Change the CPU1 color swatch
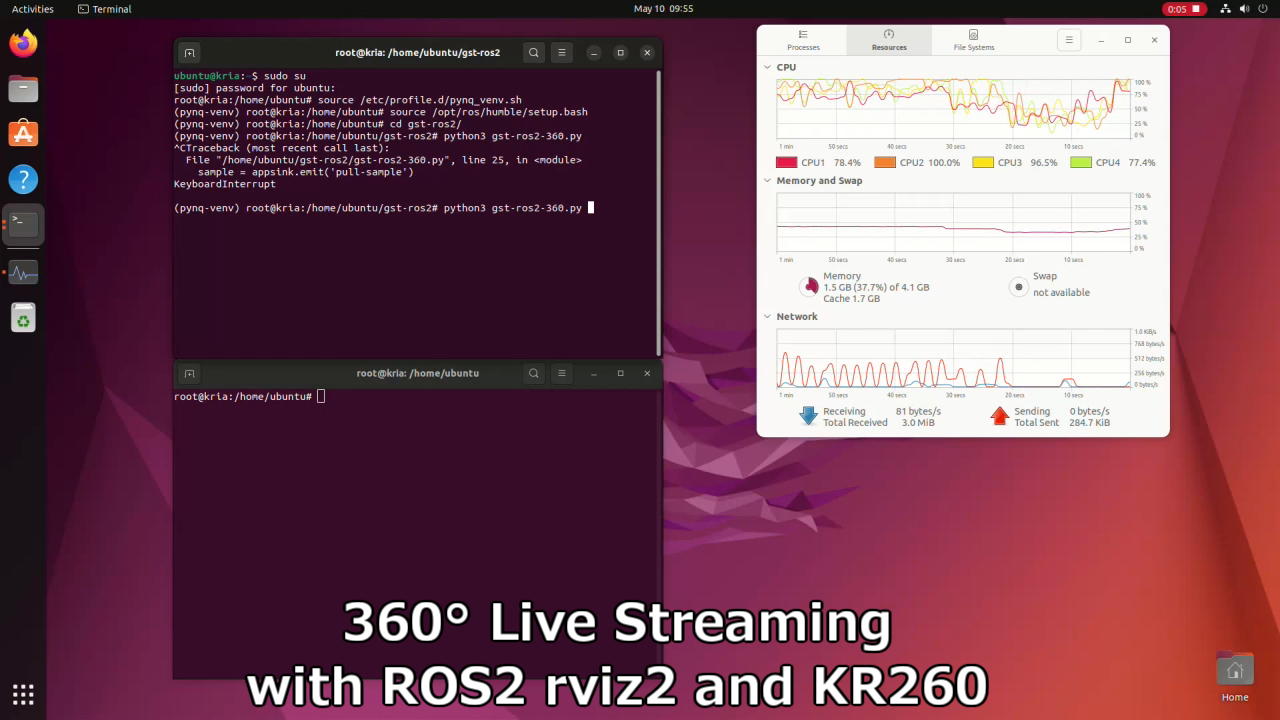 tap(786, 162)
